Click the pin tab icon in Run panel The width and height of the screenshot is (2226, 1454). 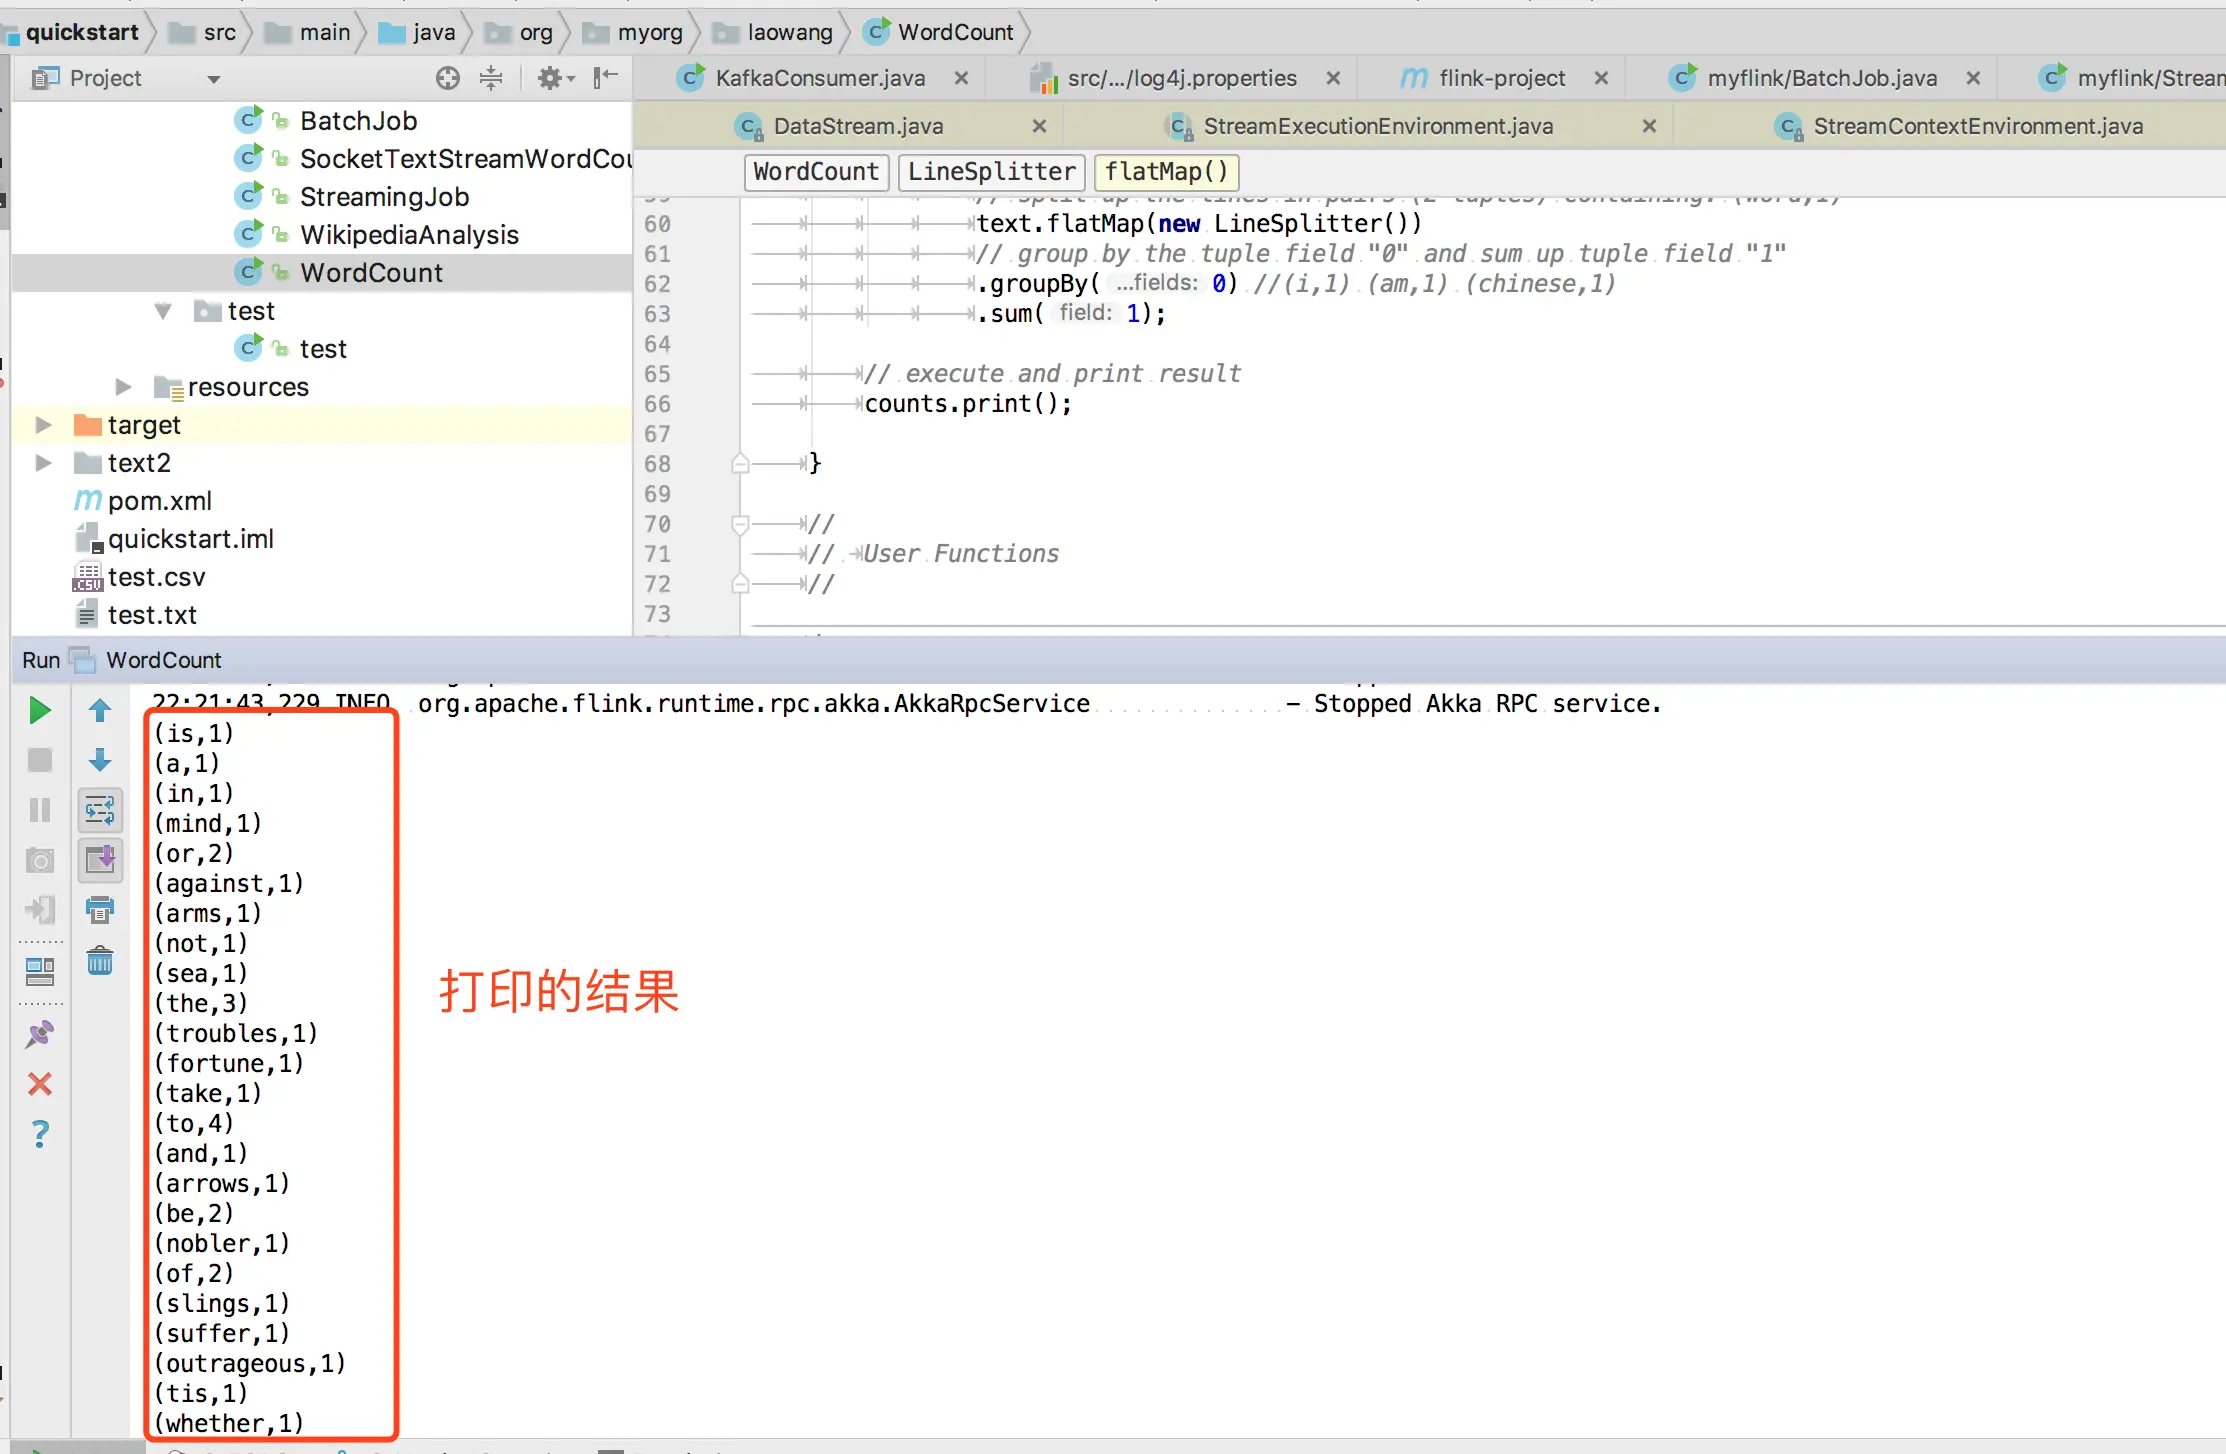pos(40,1034)
